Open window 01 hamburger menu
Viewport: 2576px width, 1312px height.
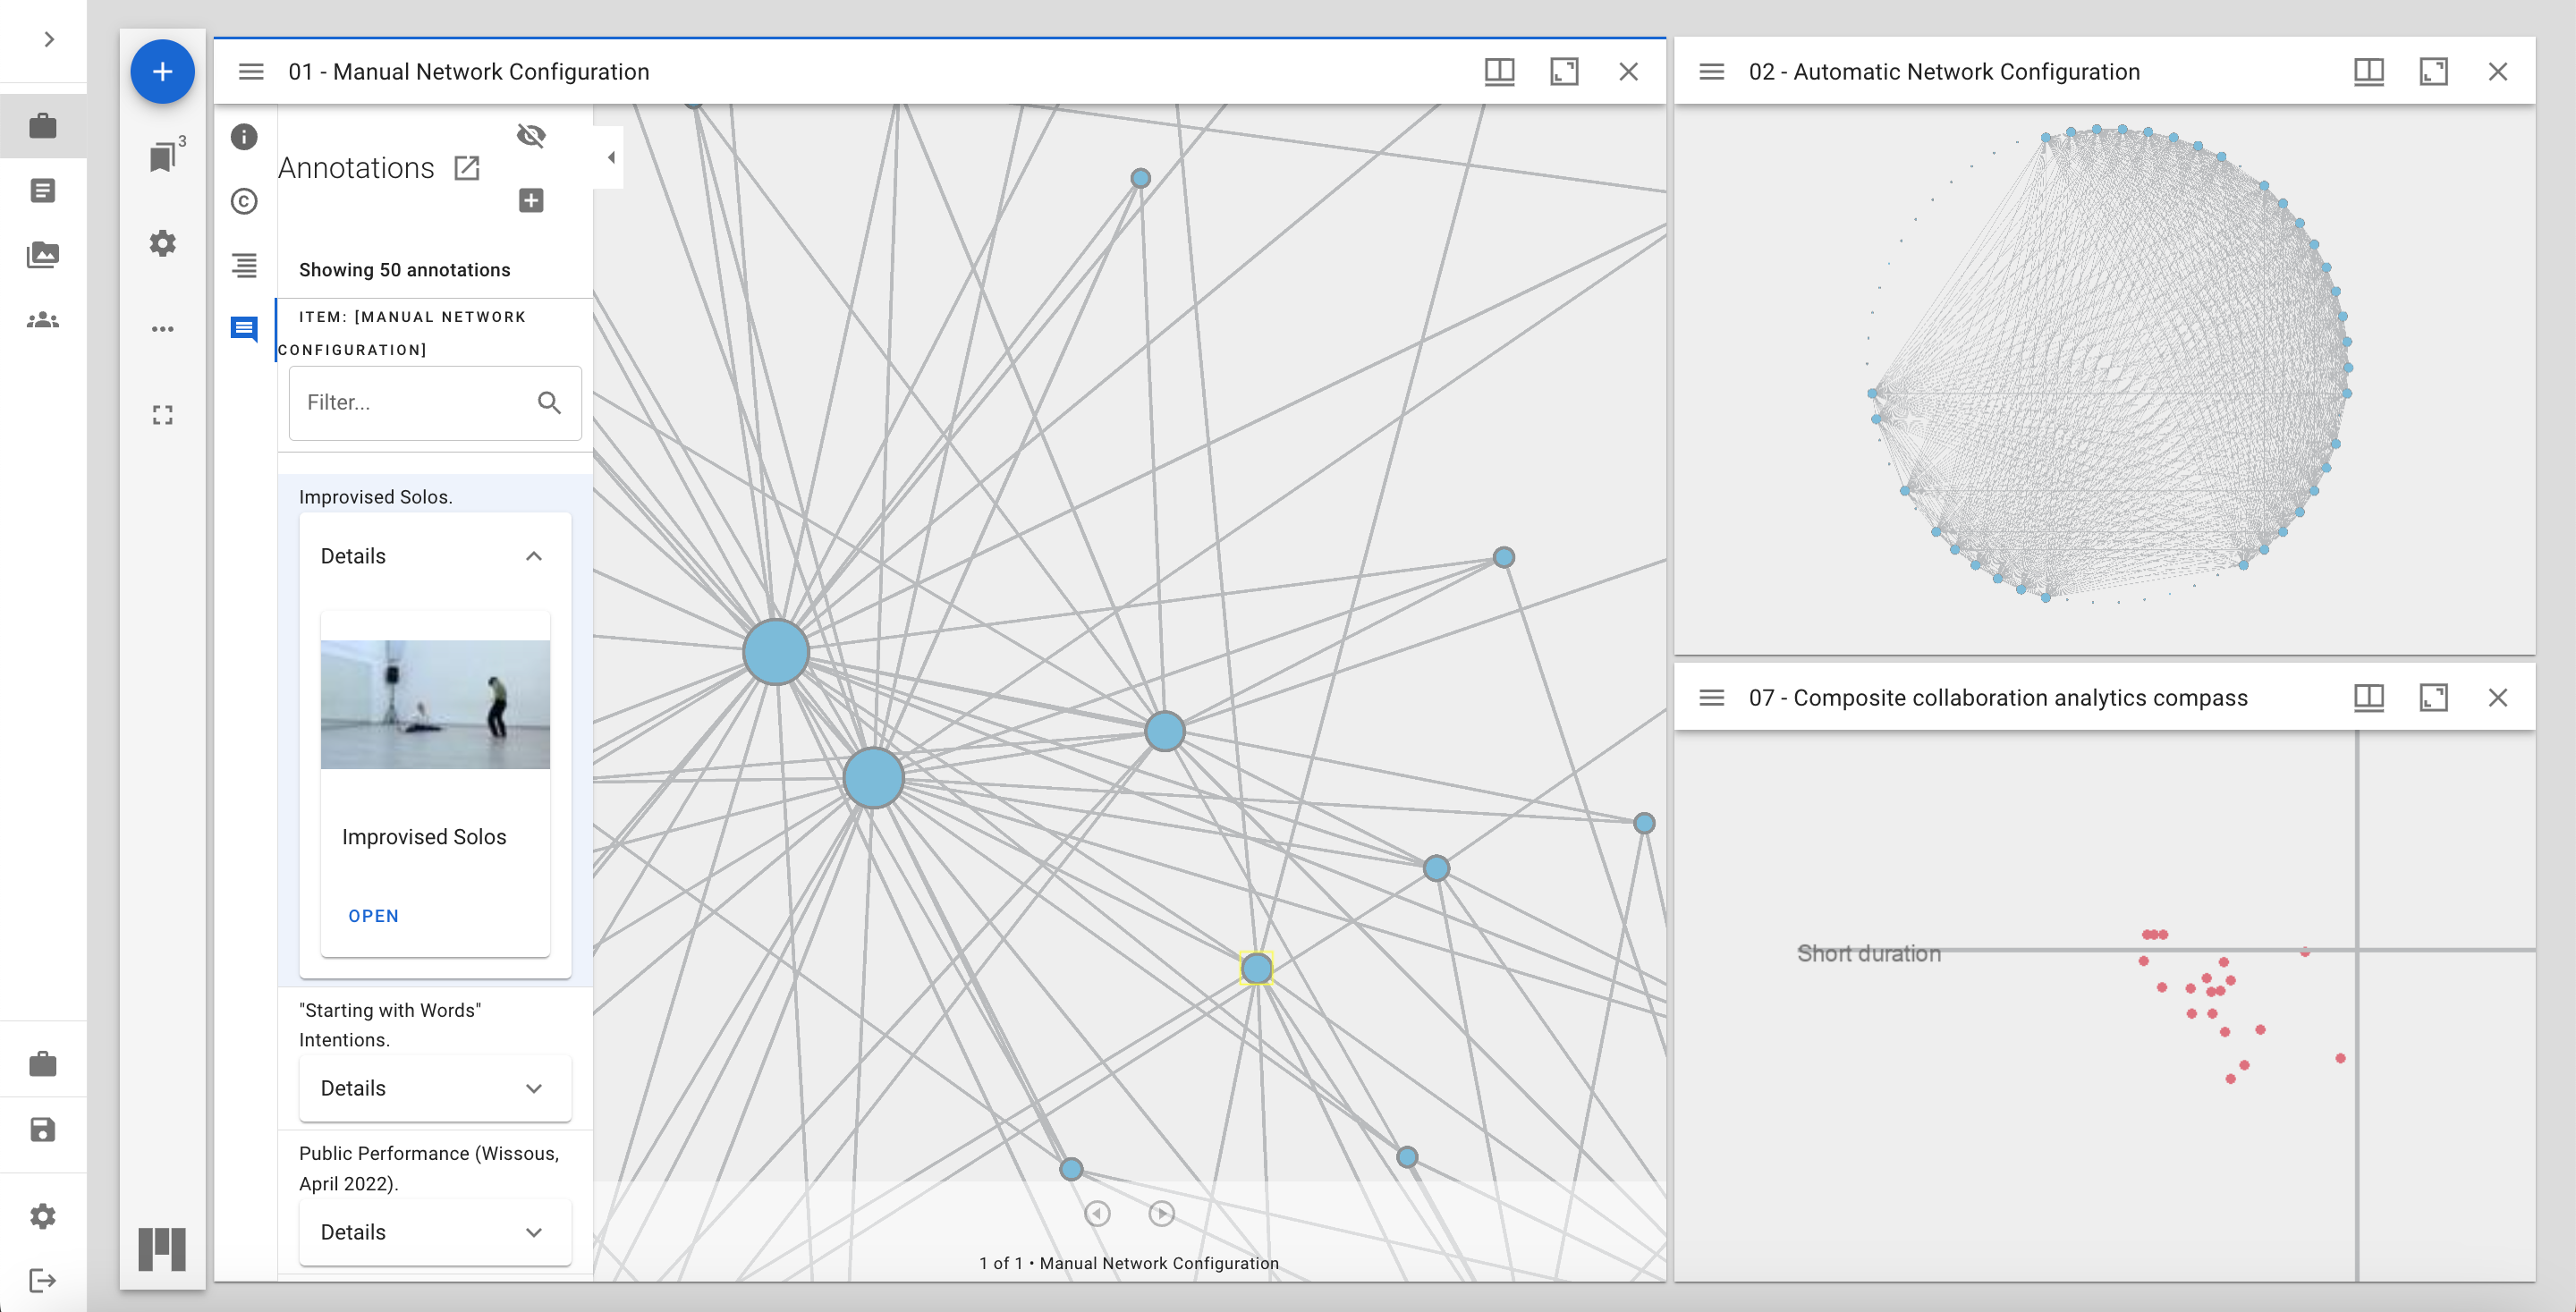pyautogui.click(x=251, y=72)
